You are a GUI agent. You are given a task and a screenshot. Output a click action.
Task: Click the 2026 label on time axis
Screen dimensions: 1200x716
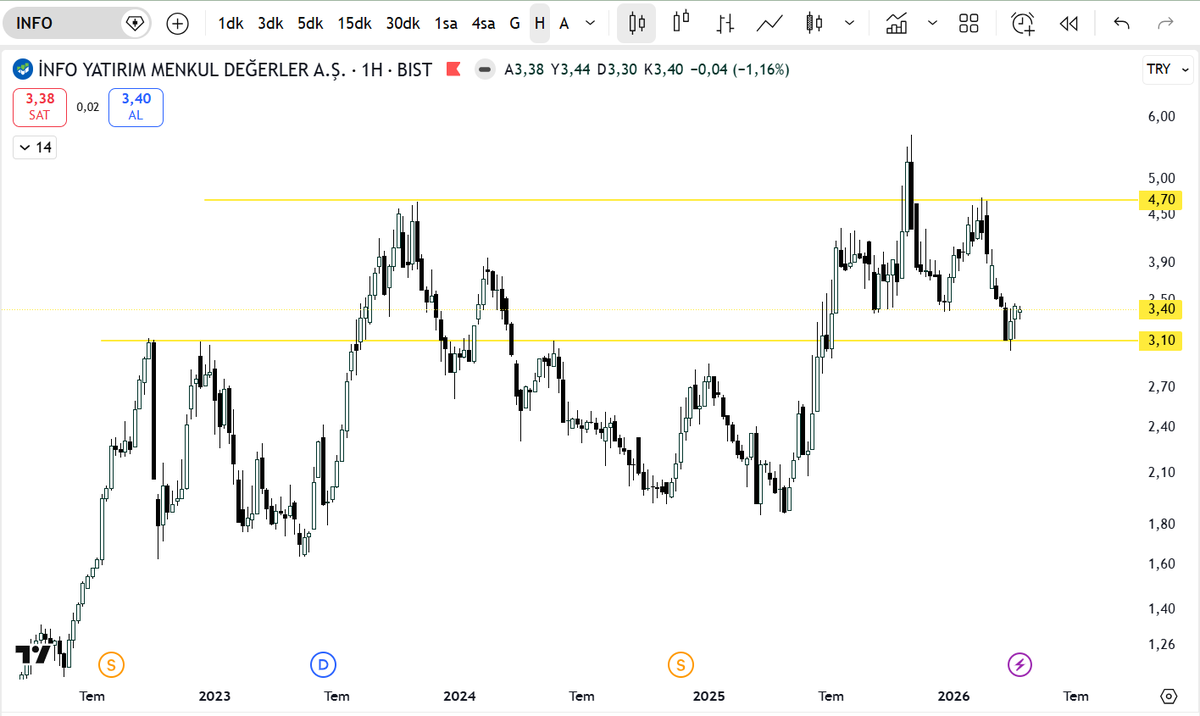click(953, 696)
